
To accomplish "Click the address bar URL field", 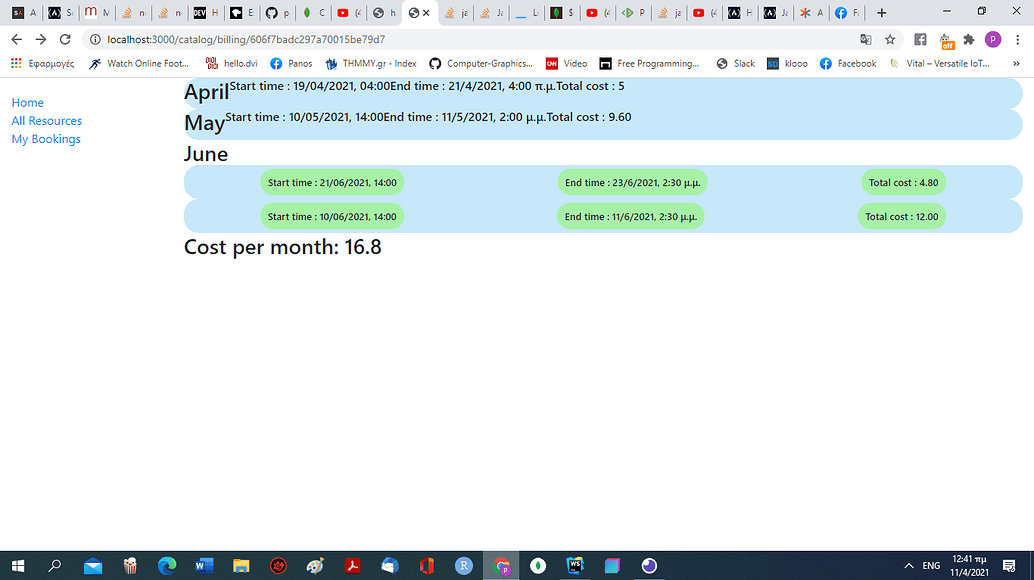I will (400, 41).
